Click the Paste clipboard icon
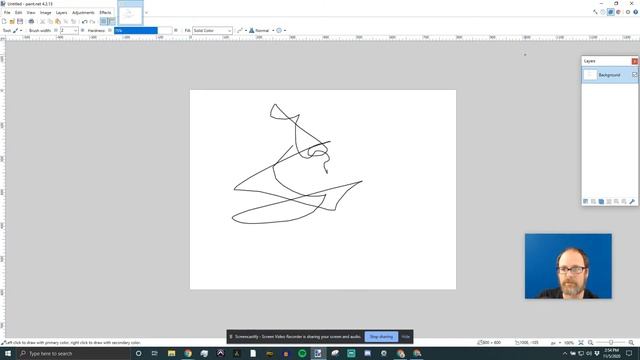Screen dimensions: 640x360 click(x=58, y=21)
